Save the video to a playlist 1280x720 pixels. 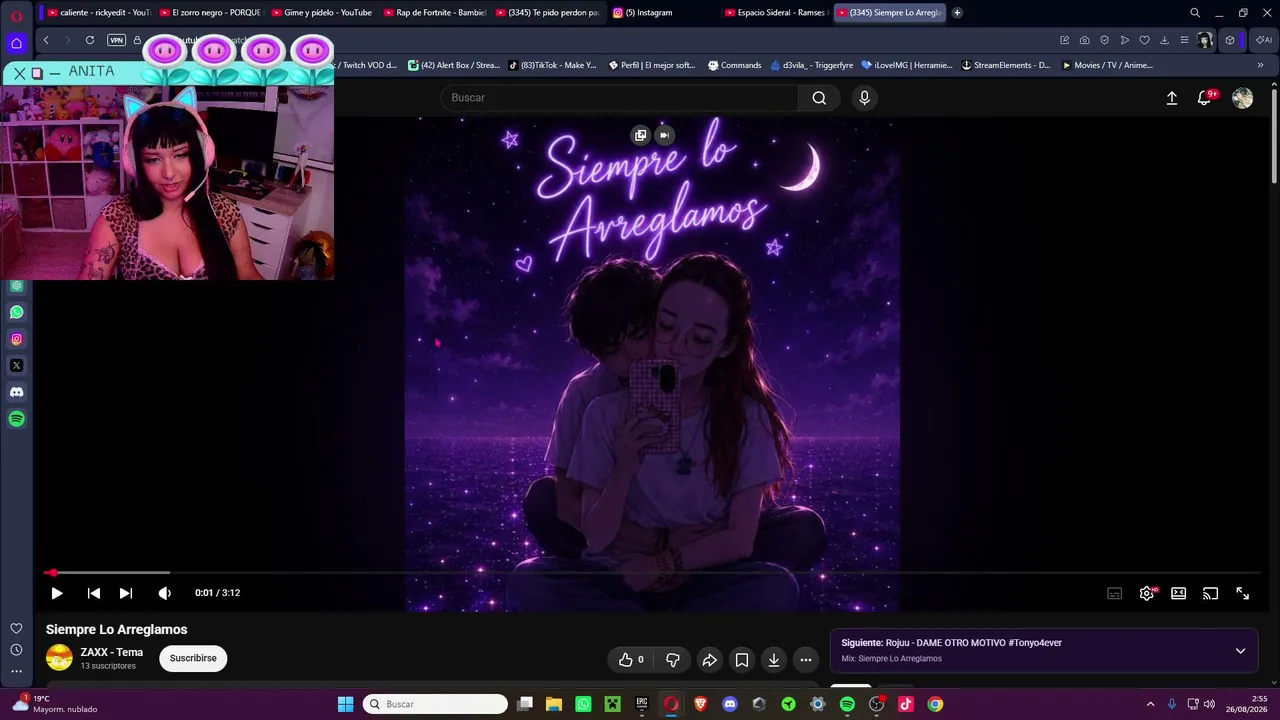[742, 660]
